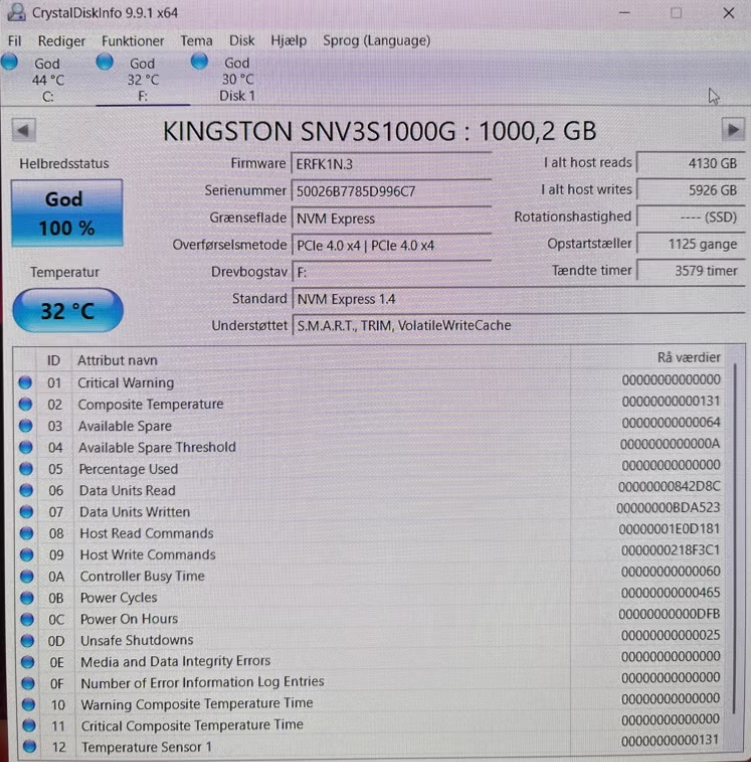751x762 pixels.
Task: Click the CrystalDiskInfo app icon in title bar
Action: pos(16,12)
